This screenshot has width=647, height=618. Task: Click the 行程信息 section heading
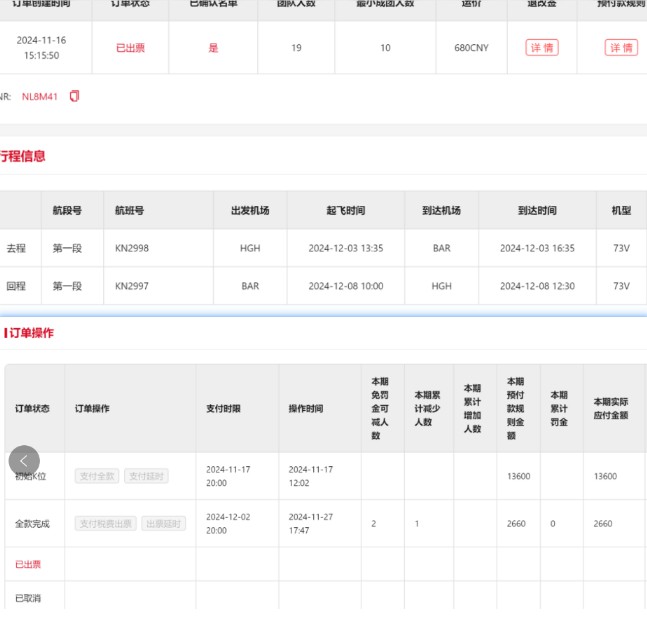point(22,156)
